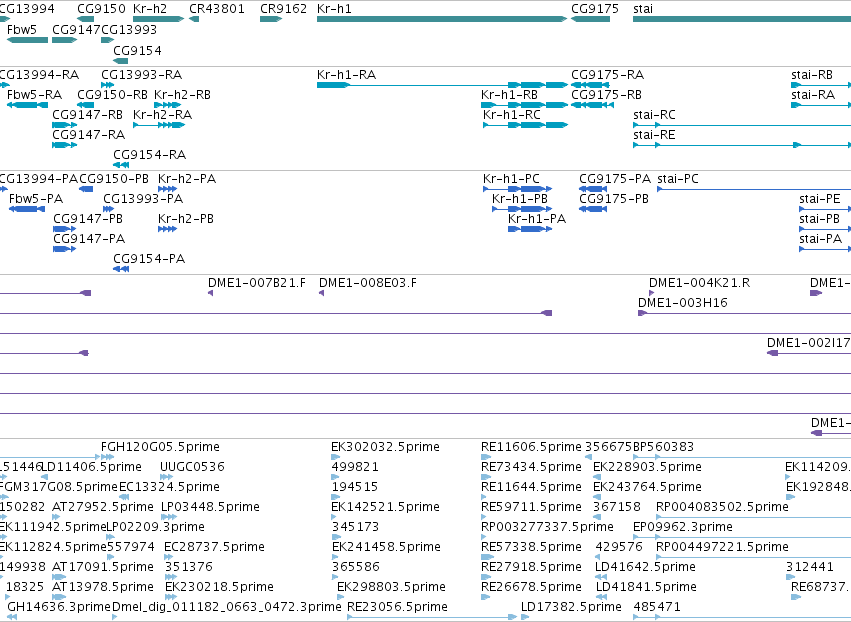Screen dimensions: 851x622
Task: Open the stai-PE protein label
Action: (x=820, y=199)
